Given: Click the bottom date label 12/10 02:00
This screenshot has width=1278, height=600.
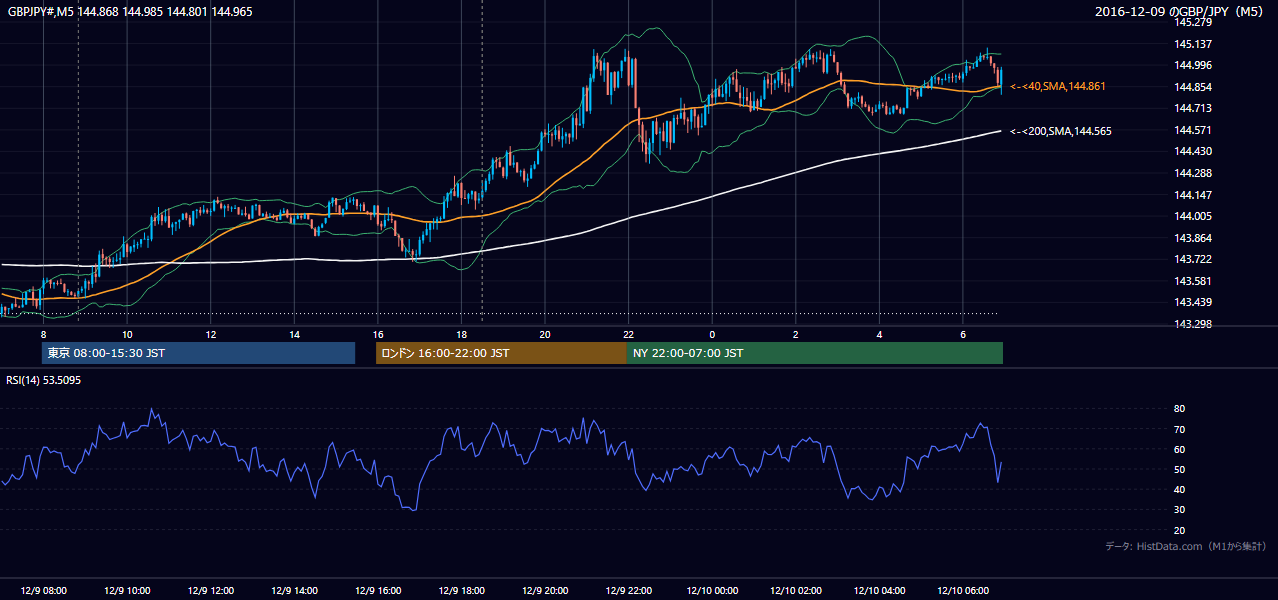Looking at the screenshot, I should 795,591.
